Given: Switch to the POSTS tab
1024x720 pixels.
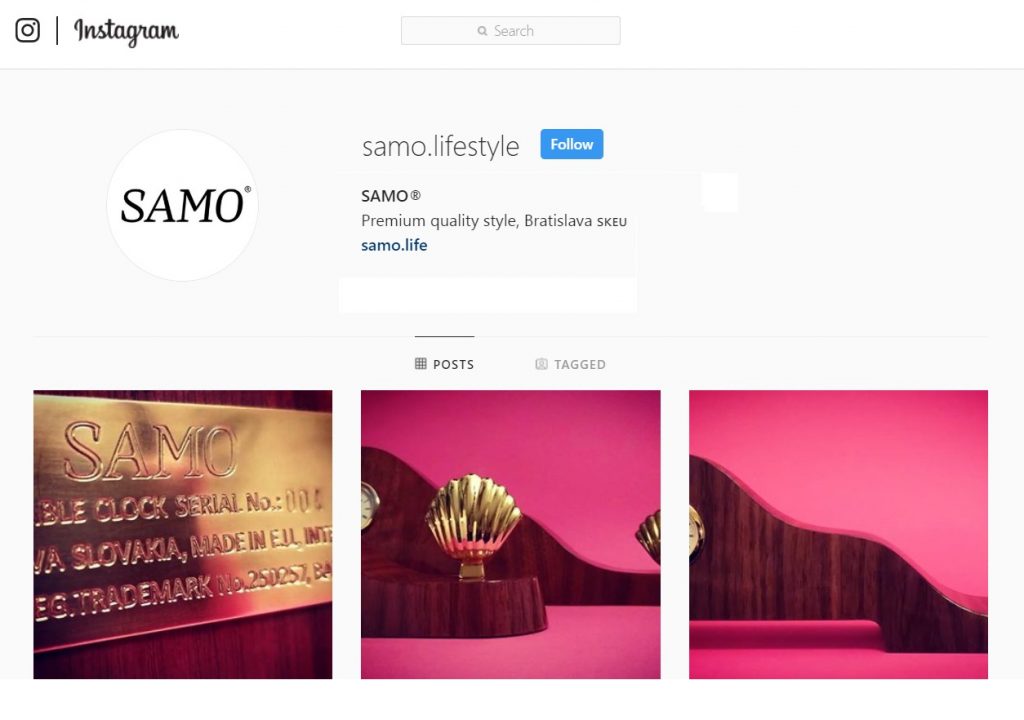Looking at the screenshot, I should (445, 364).
